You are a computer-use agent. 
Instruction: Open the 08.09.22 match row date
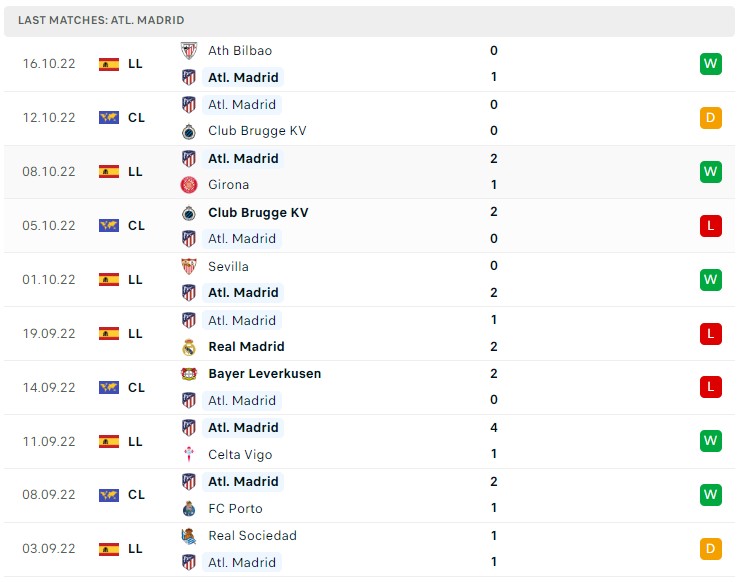(x=49, y=495)
